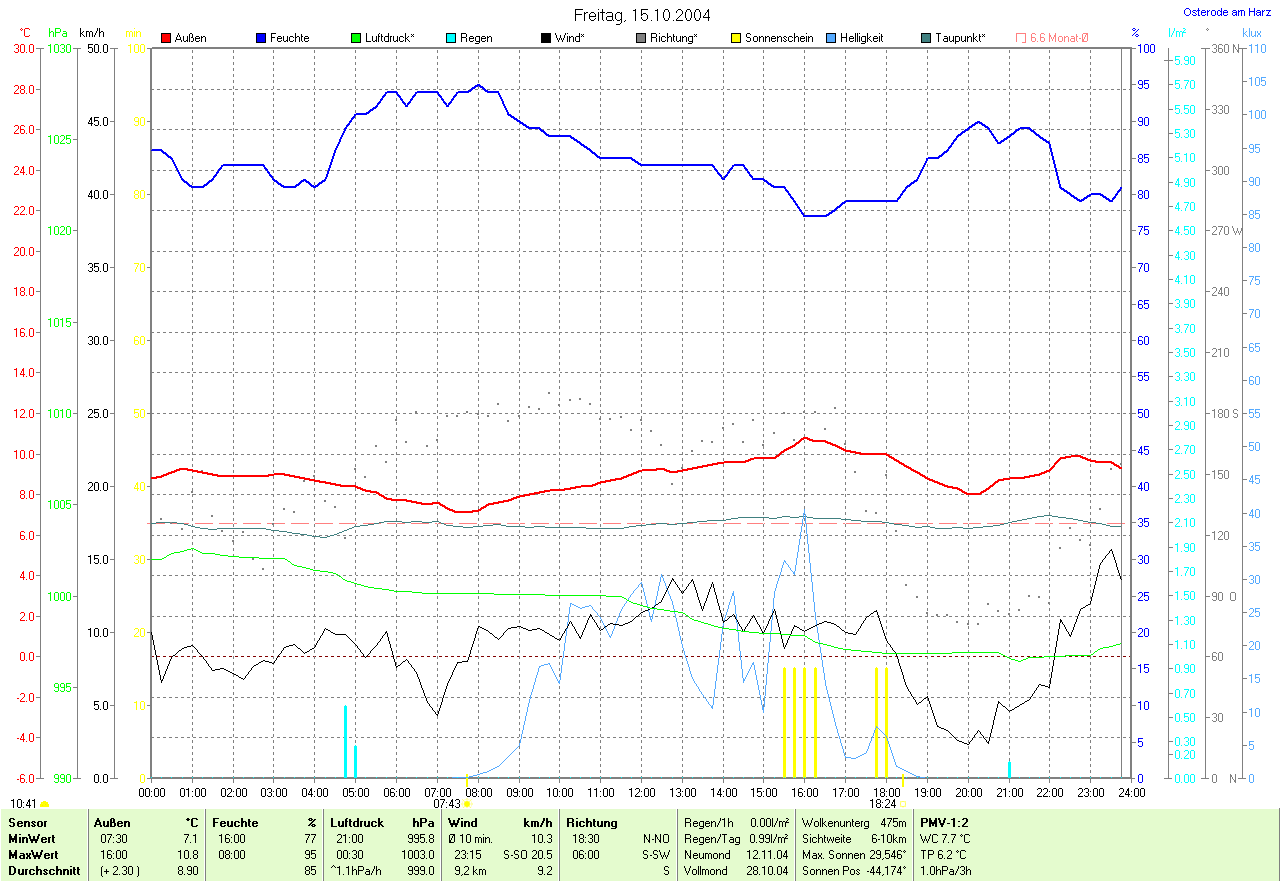The width and height of the screenshot is (1280, 881).
Task: Click the yellow Sonnenschein legend square
Action: click(x=736, y=38)
